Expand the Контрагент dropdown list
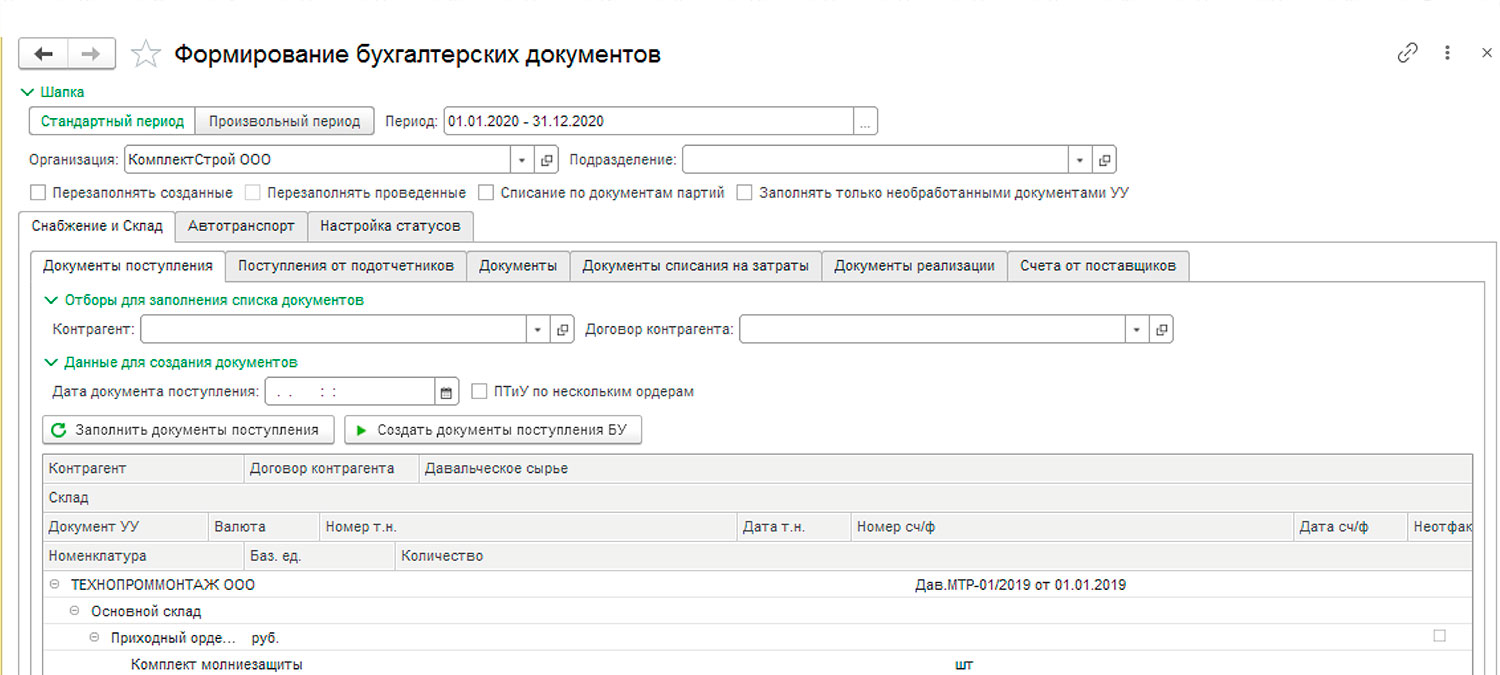Viewport: 1500px width, 675px height. 538,329
